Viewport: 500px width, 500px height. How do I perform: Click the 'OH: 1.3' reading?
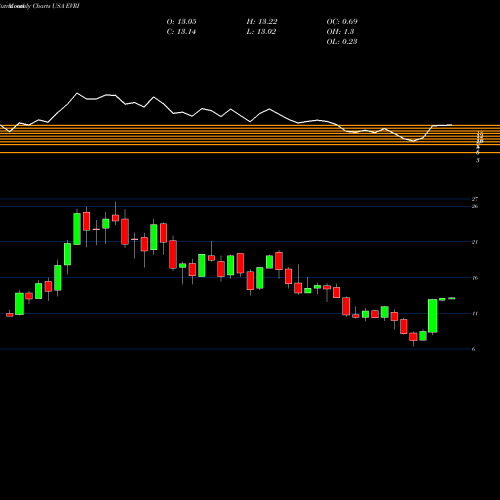pyautogui.click(x=340, y=32)
